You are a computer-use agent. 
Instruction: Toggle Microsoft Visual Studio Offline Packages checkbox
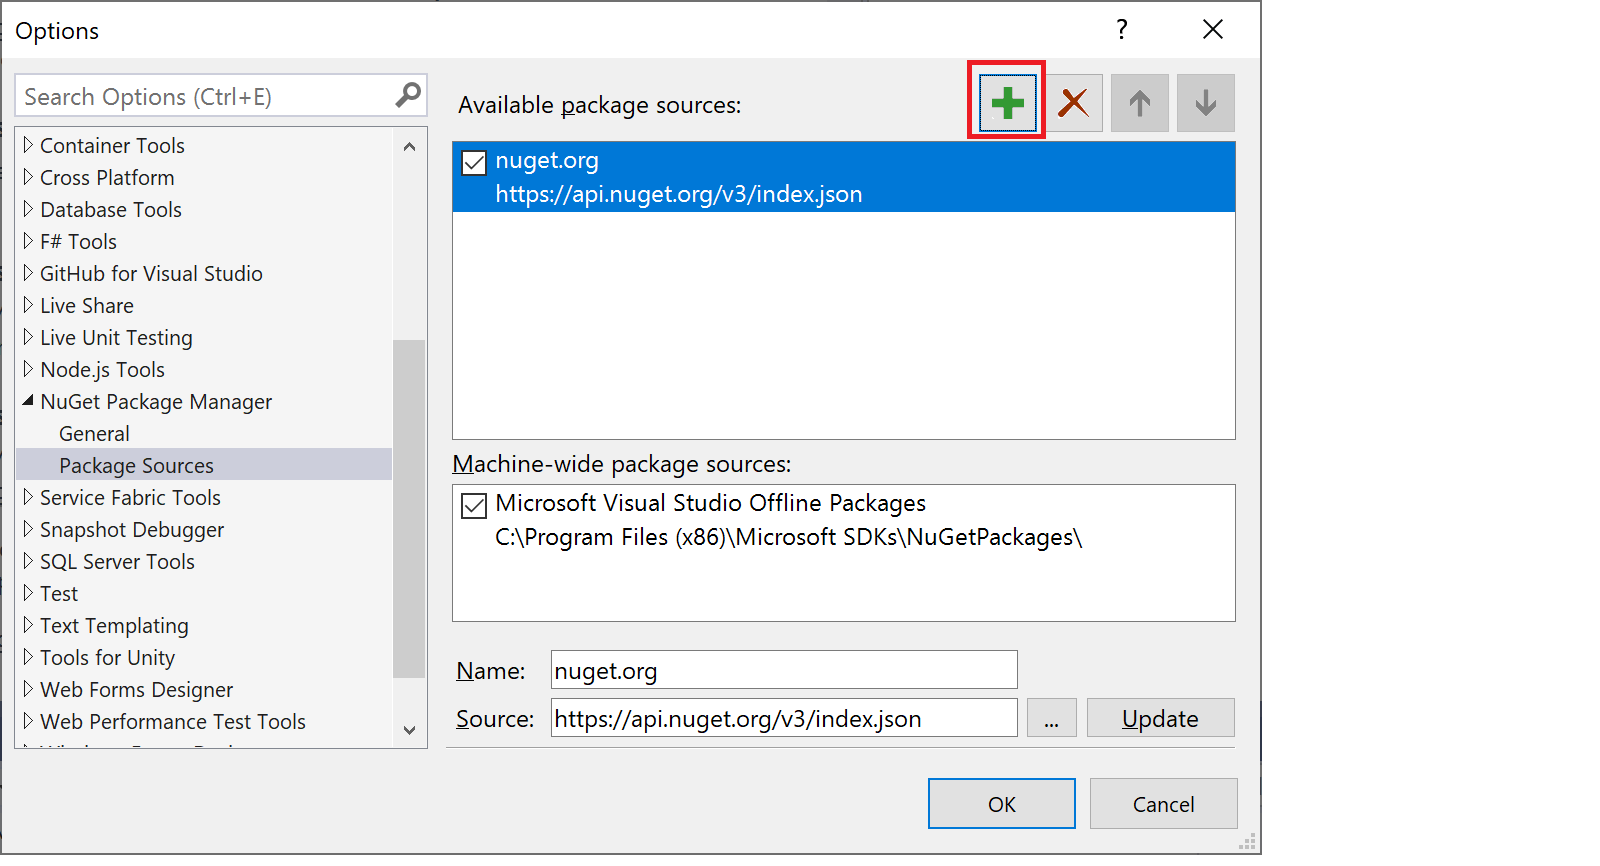(x=474, y=505)
